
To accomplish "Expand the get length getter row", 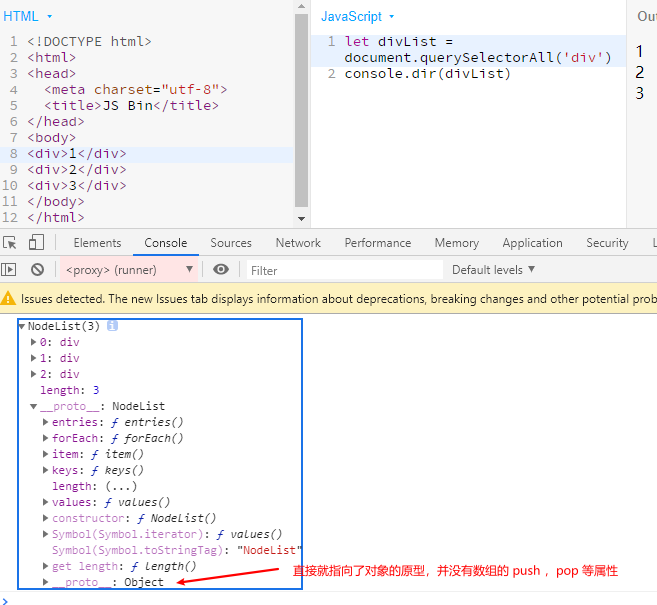I will click(x=46, y=566).
